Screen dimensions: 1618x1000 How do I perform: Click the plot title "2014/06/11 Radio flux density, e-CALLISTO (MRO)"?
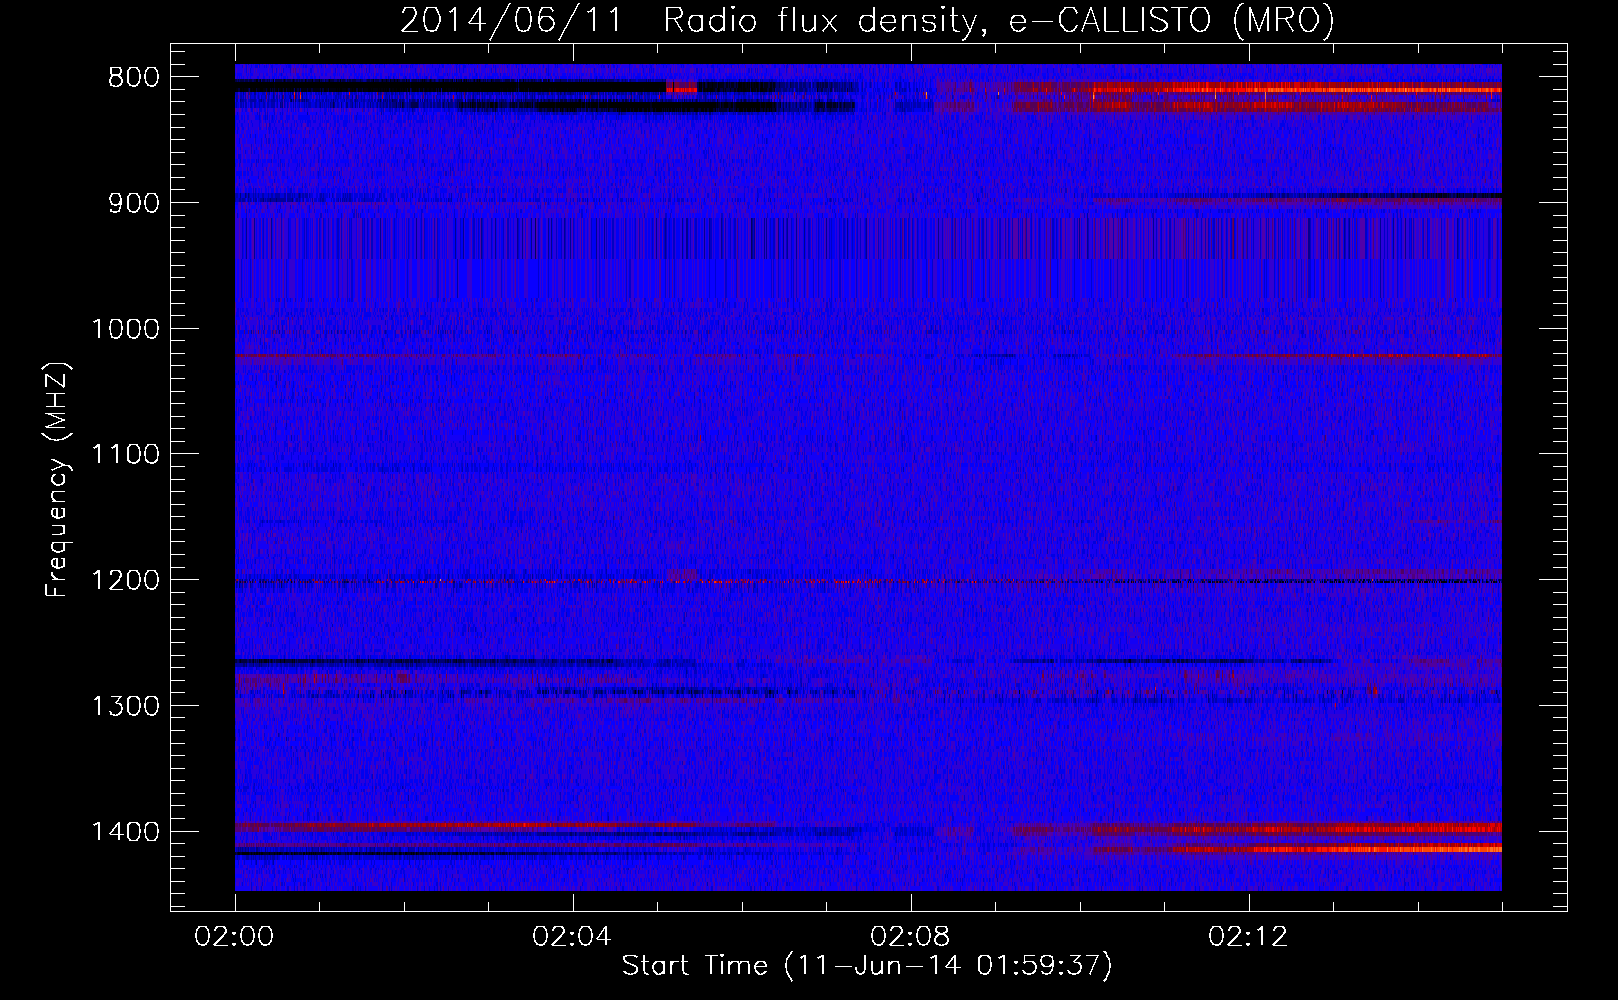point(867,21)
